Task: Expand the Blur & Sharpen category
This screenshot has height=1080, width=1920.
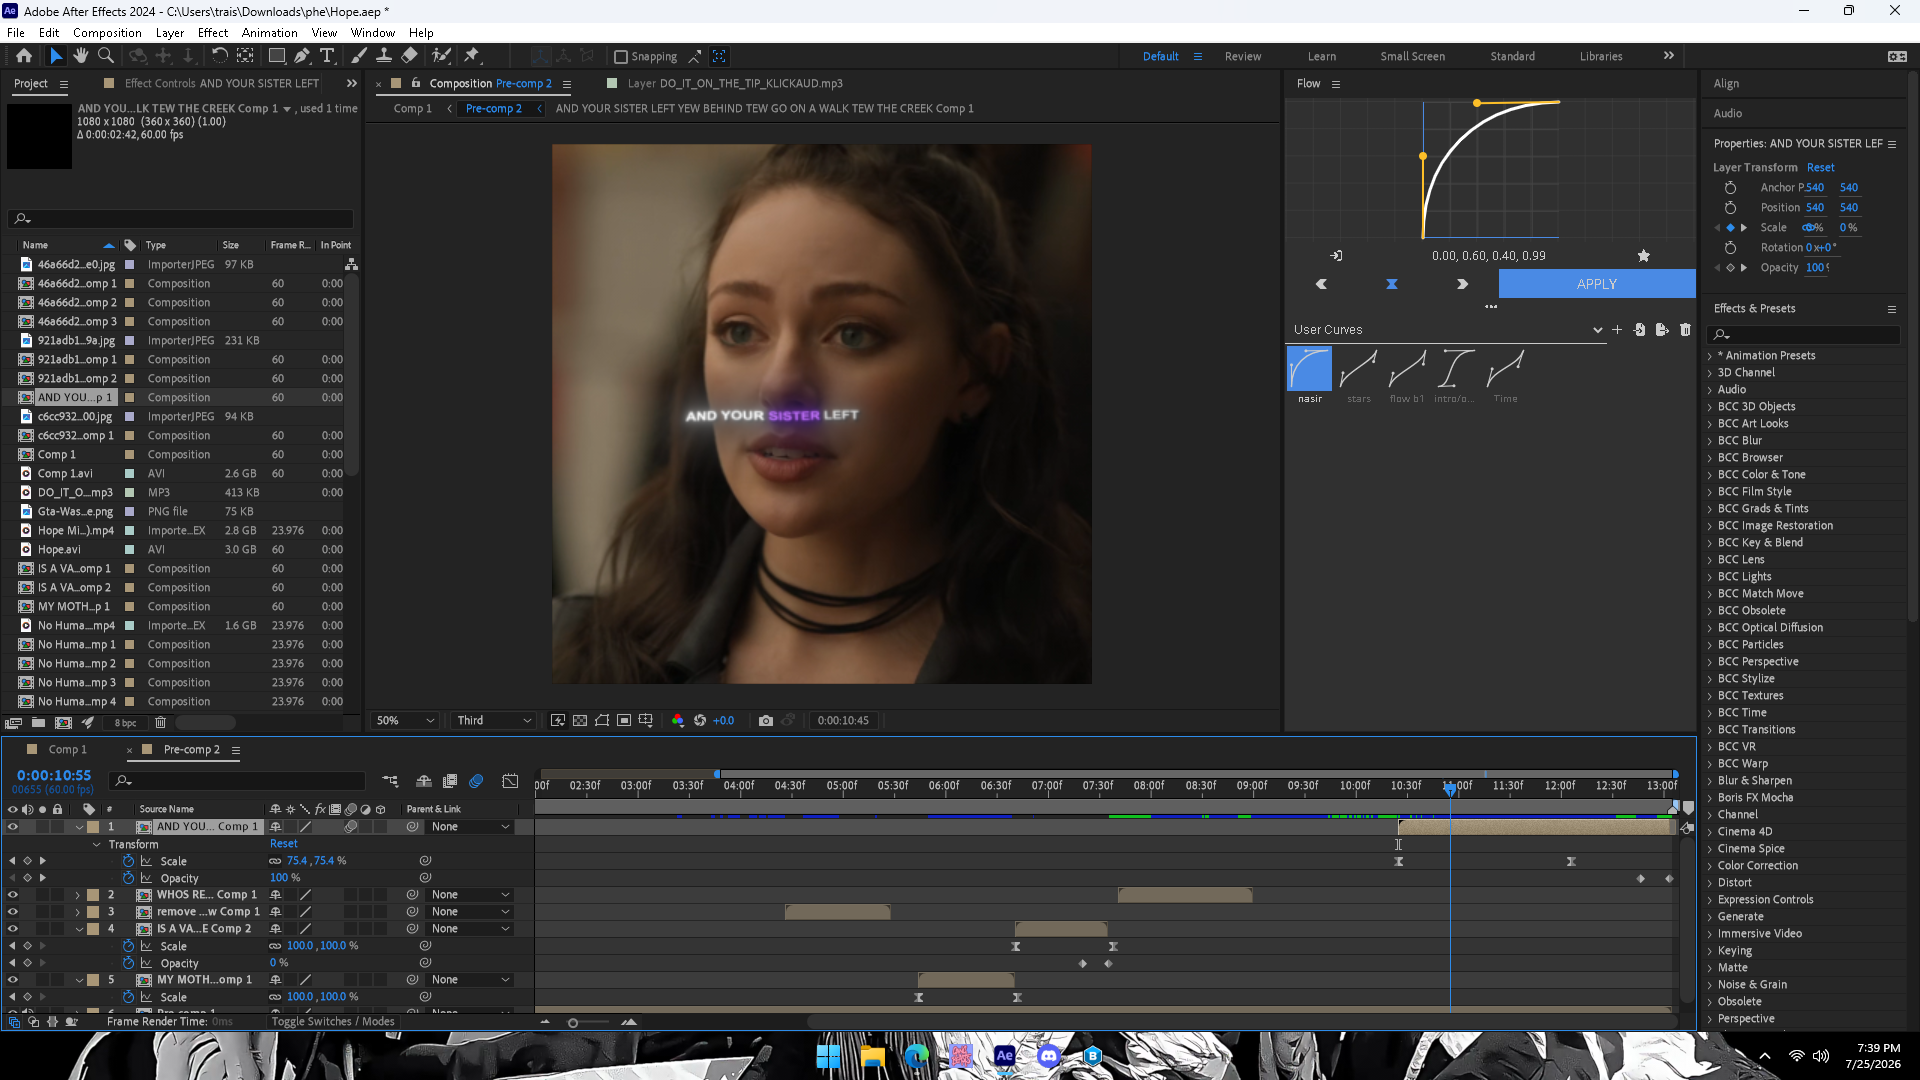Action: click(1710, 781)
